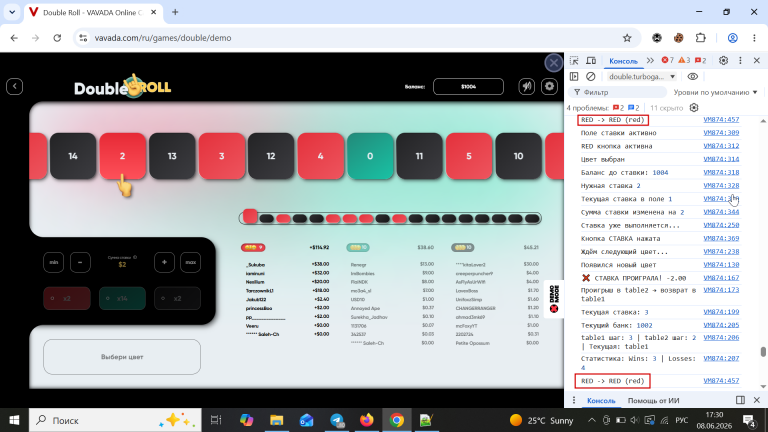
Task: Click the red errors count indicator
Action: pos(668,60)
